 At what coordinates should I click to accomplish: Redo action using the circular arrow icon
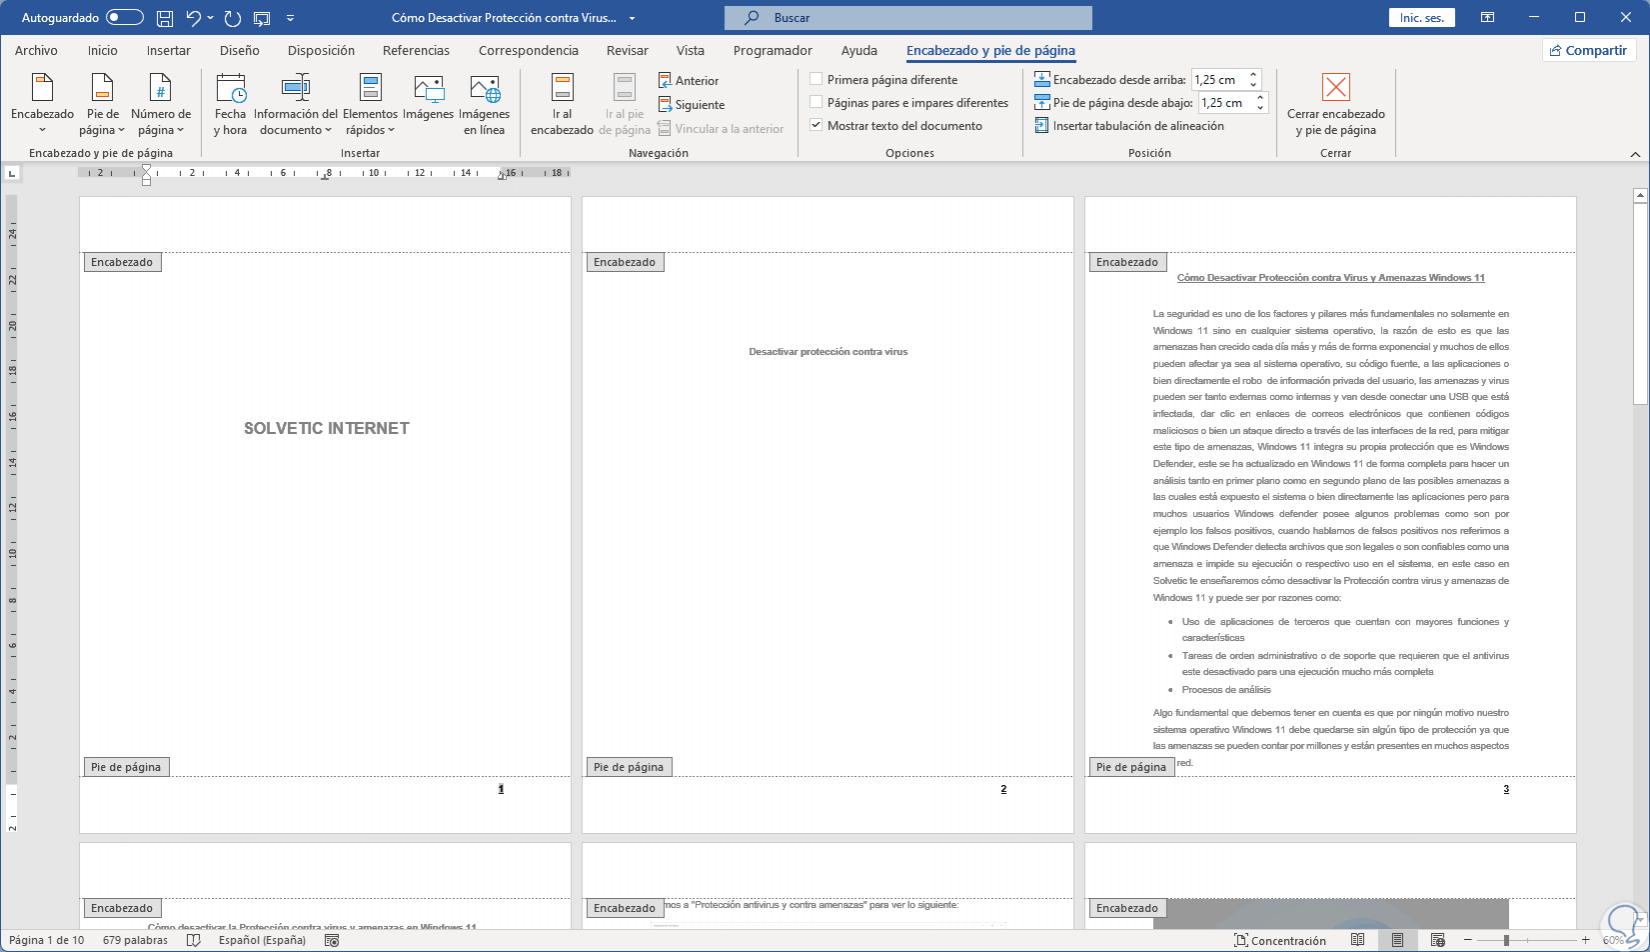click(x=233, y=18)
